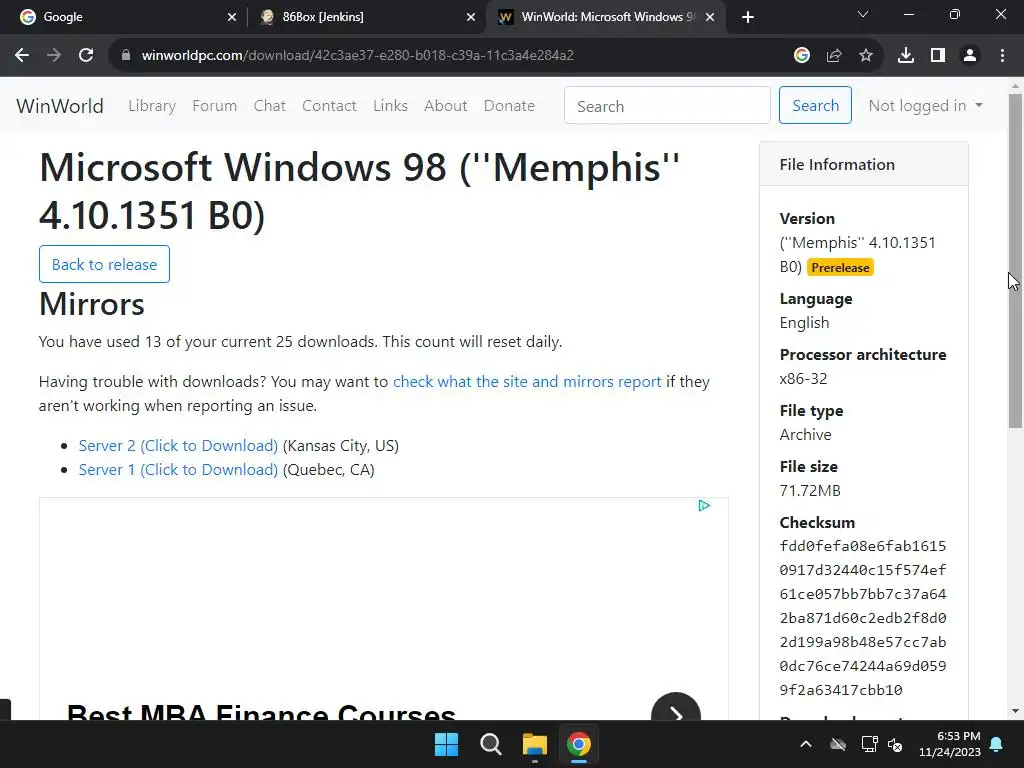Screen dimensions: 1024x768
Task: Open the Chat nav item
Action: 270,105
